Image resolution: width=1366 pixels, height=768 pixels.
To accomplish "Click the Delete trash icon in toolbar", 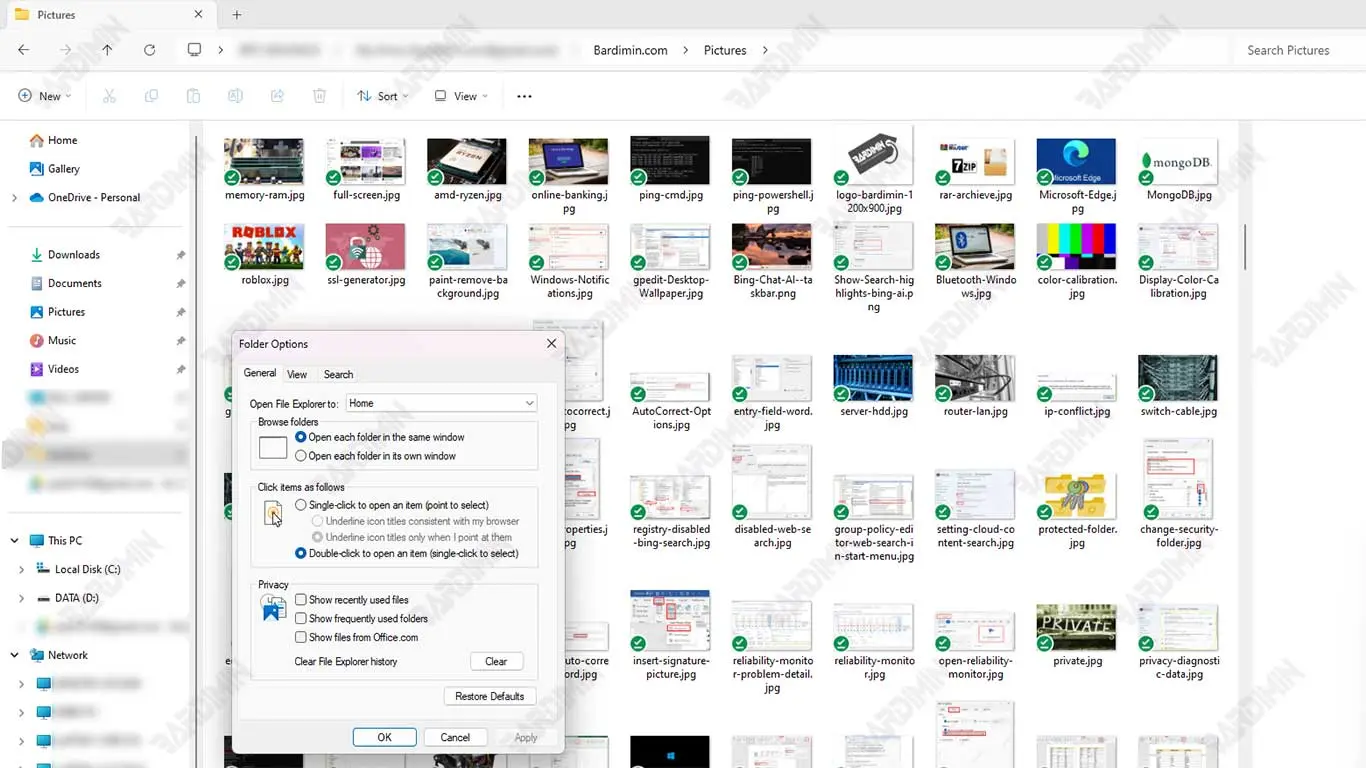I will [319, 96].
